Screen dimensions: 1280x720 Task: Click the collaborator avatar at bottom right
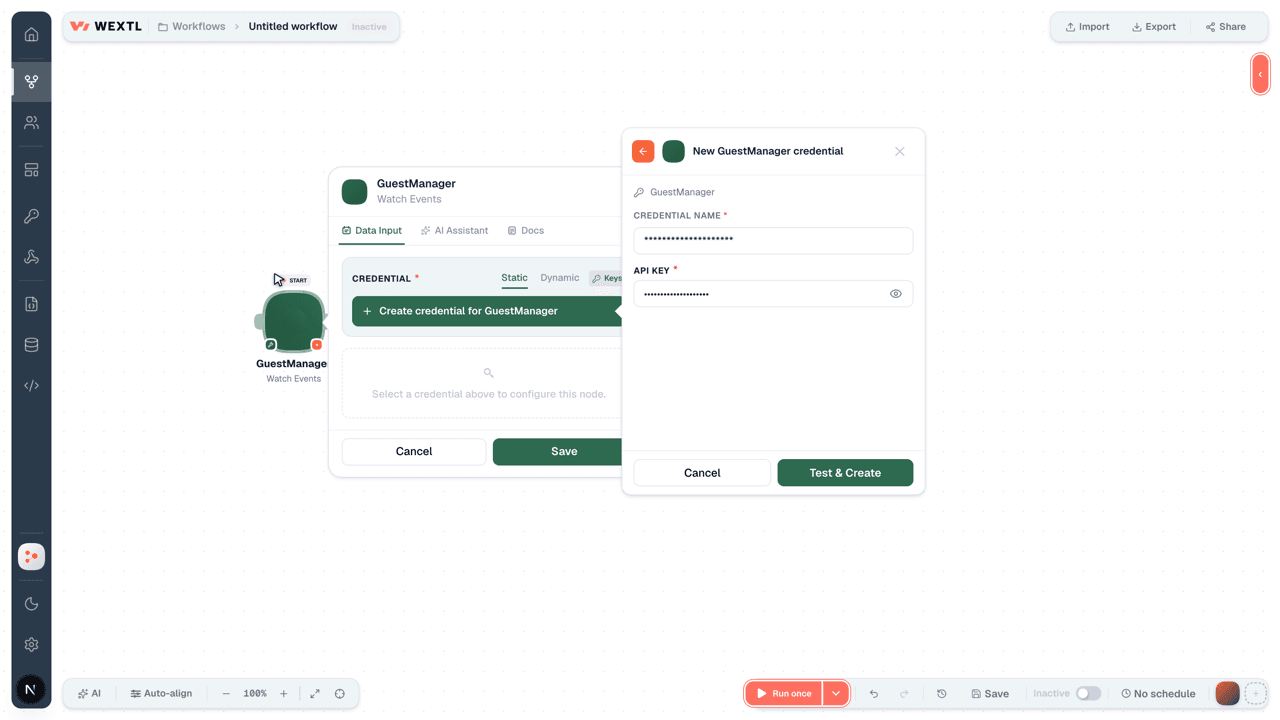pos(1227,693)
